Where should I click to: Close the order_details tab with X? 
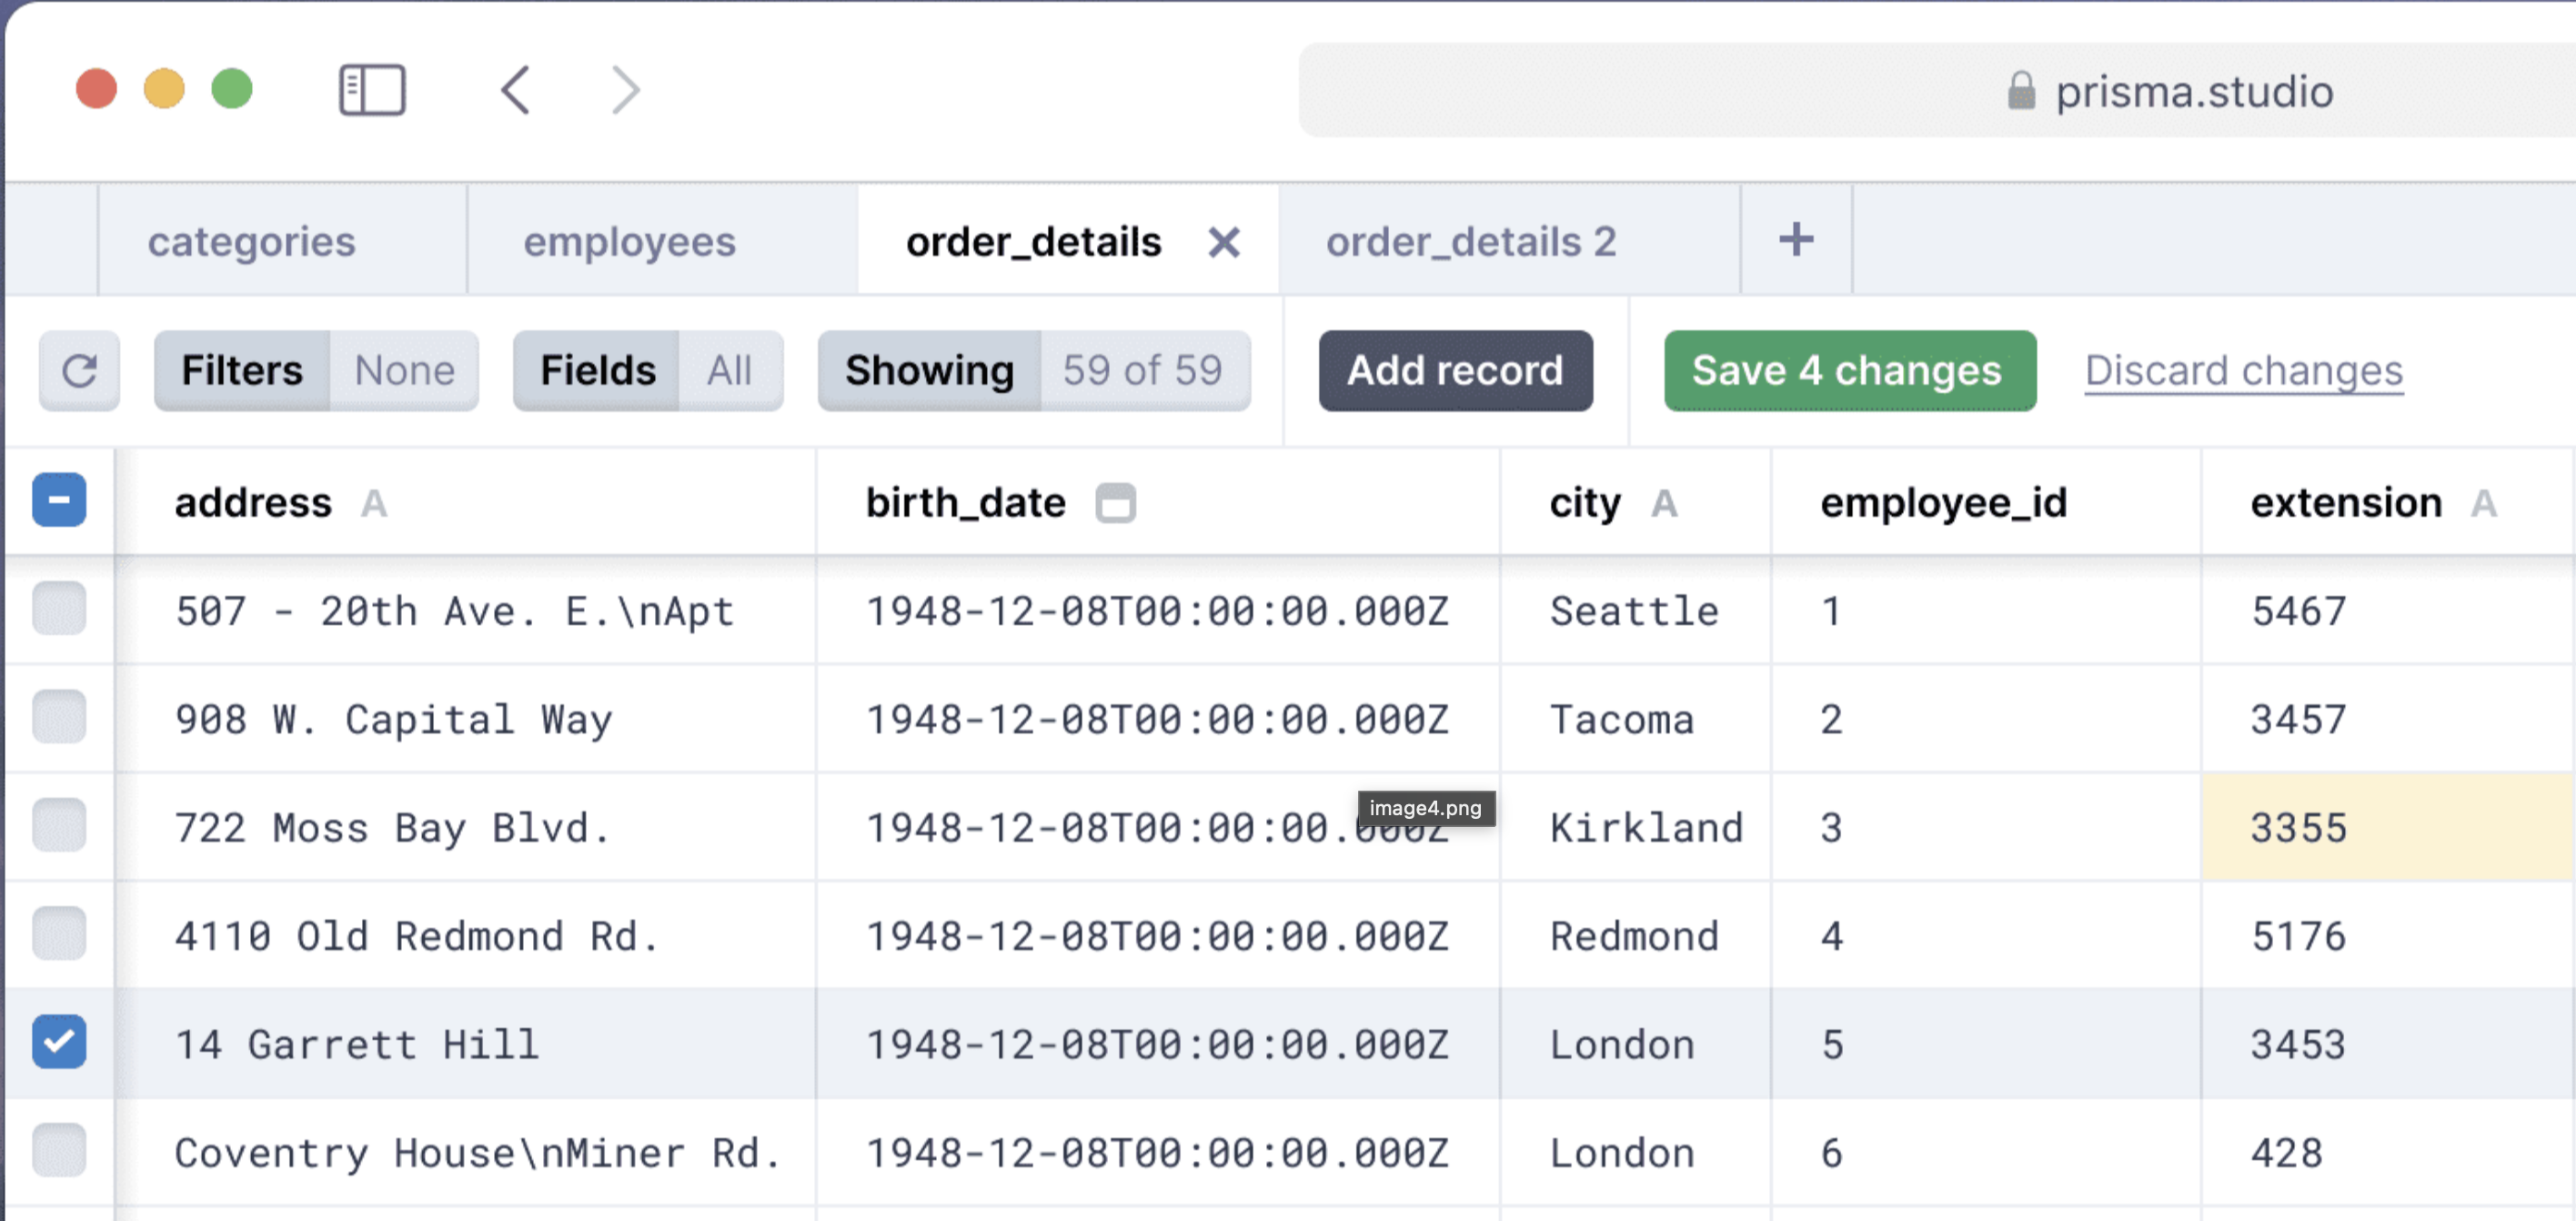tap(1223, 242)
